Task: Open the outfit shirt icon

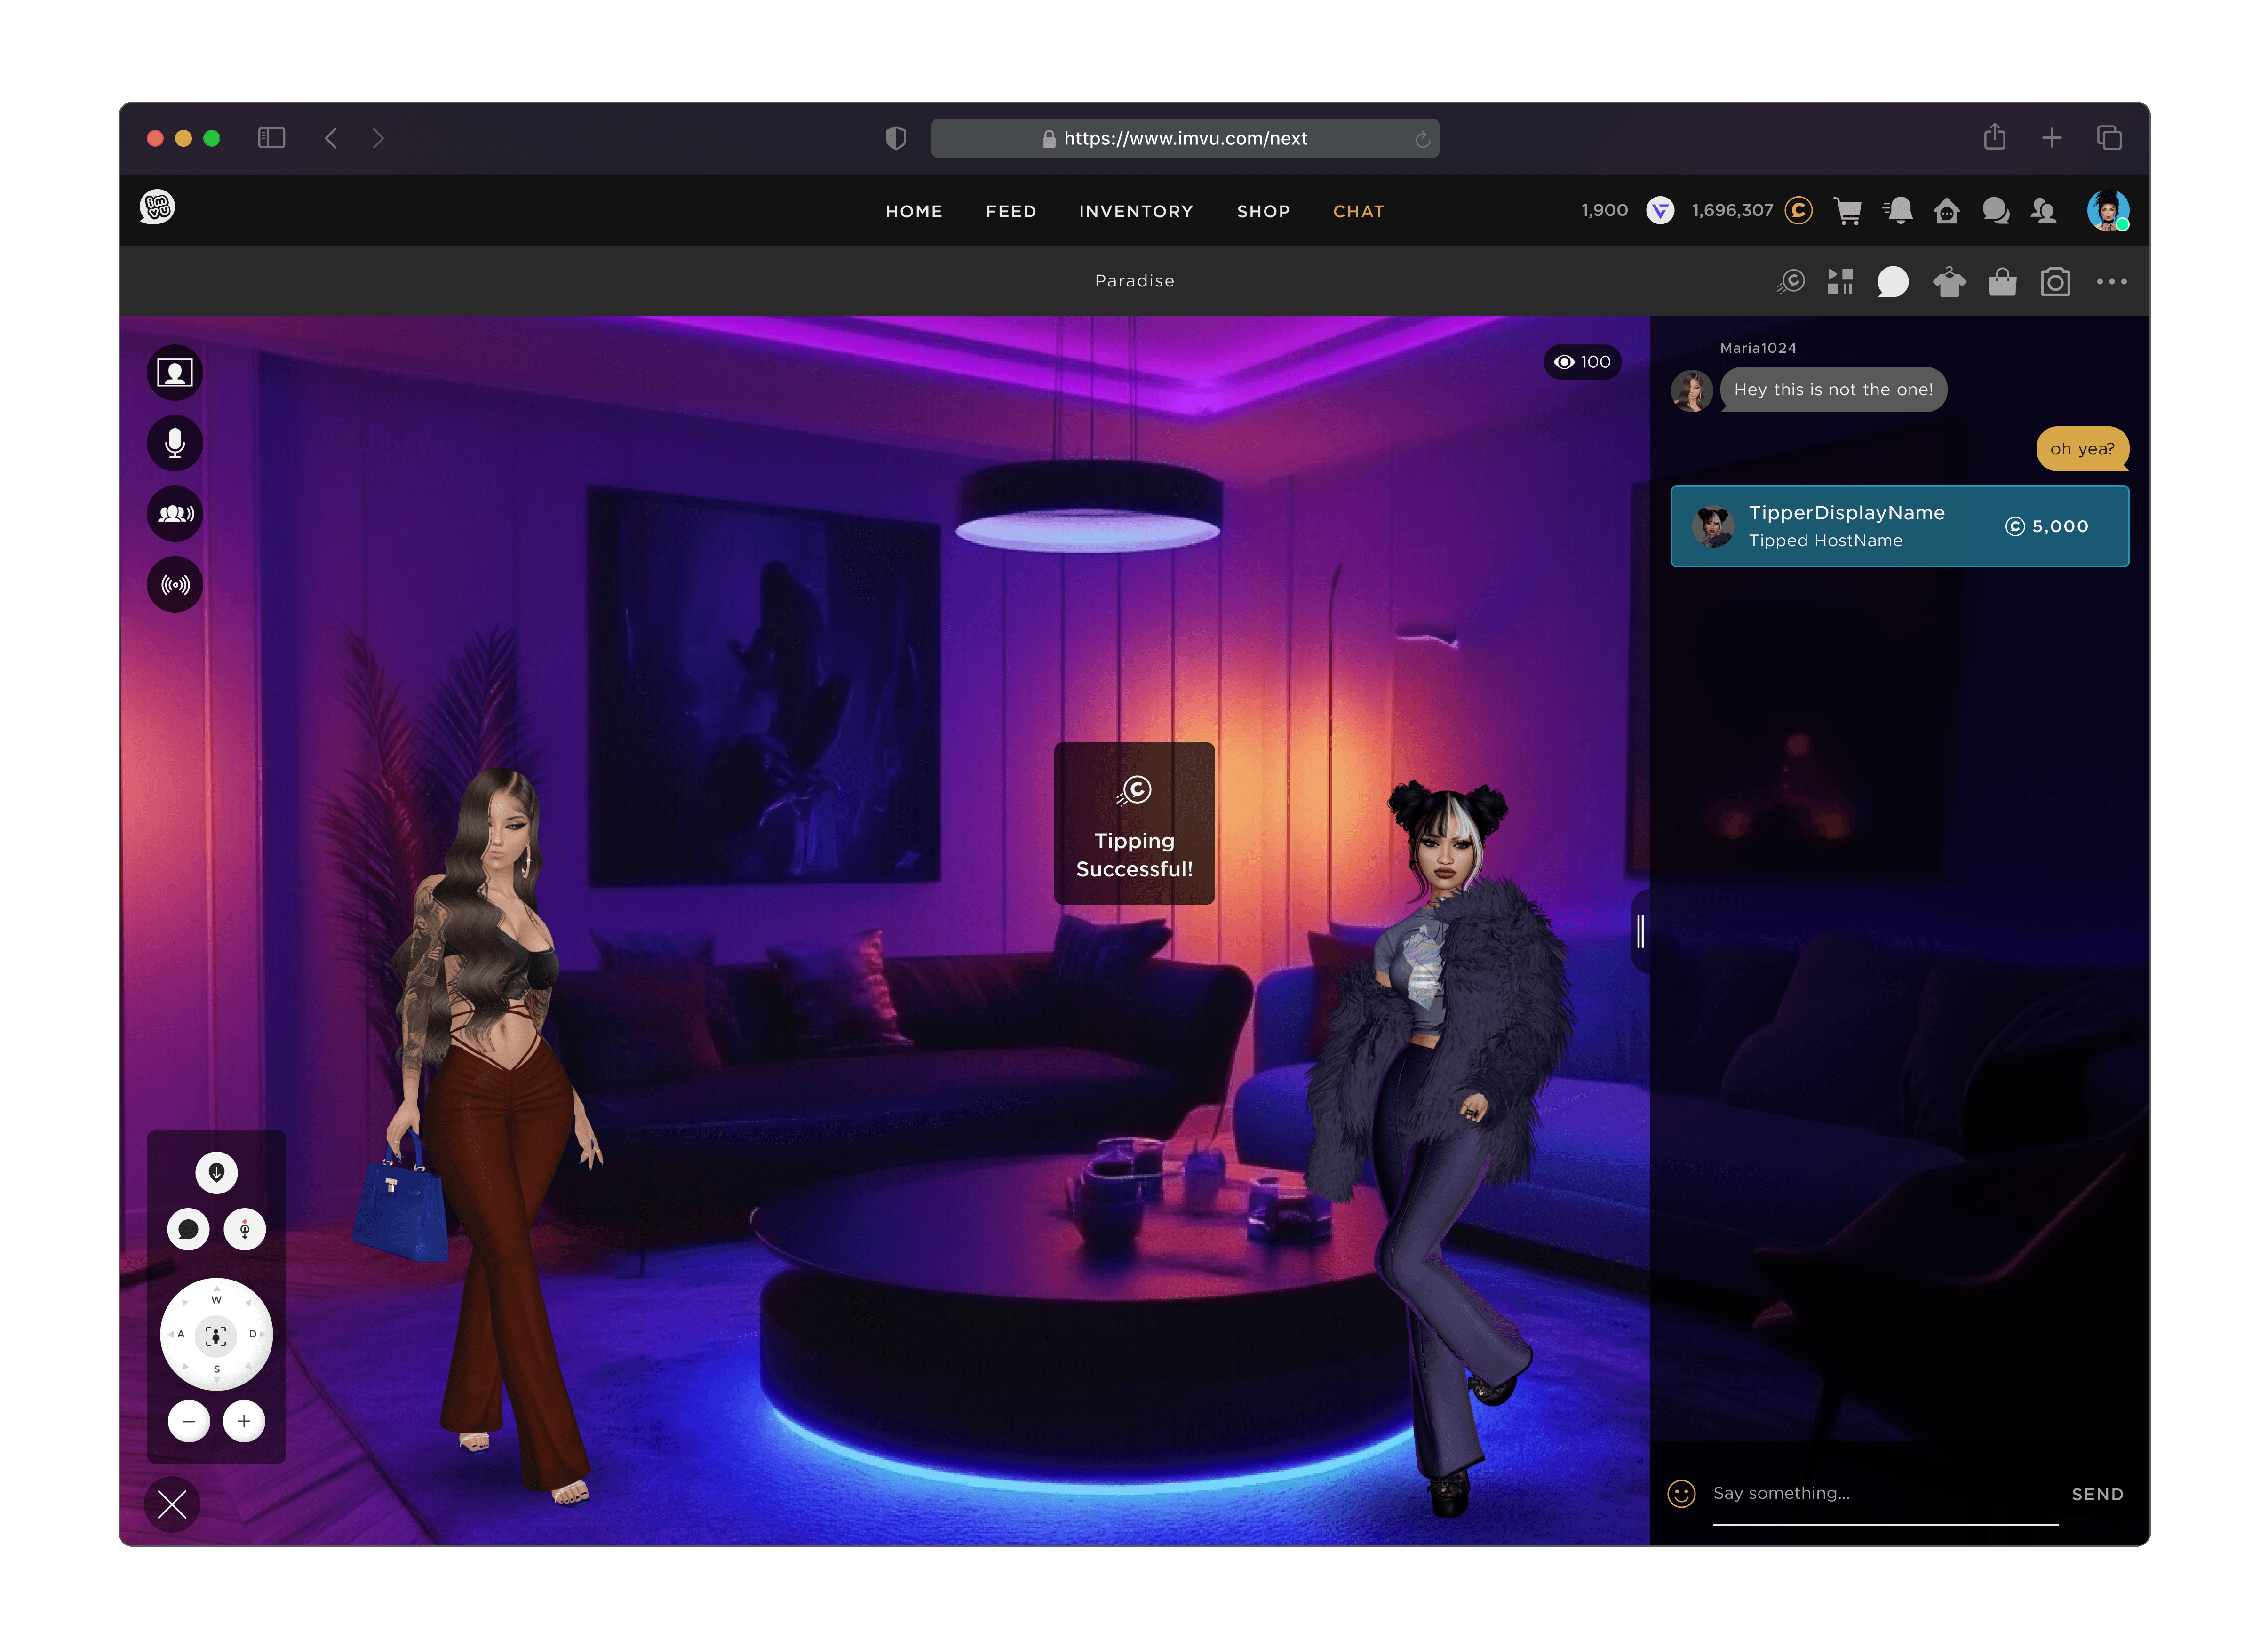Action: coord(1948,282)
